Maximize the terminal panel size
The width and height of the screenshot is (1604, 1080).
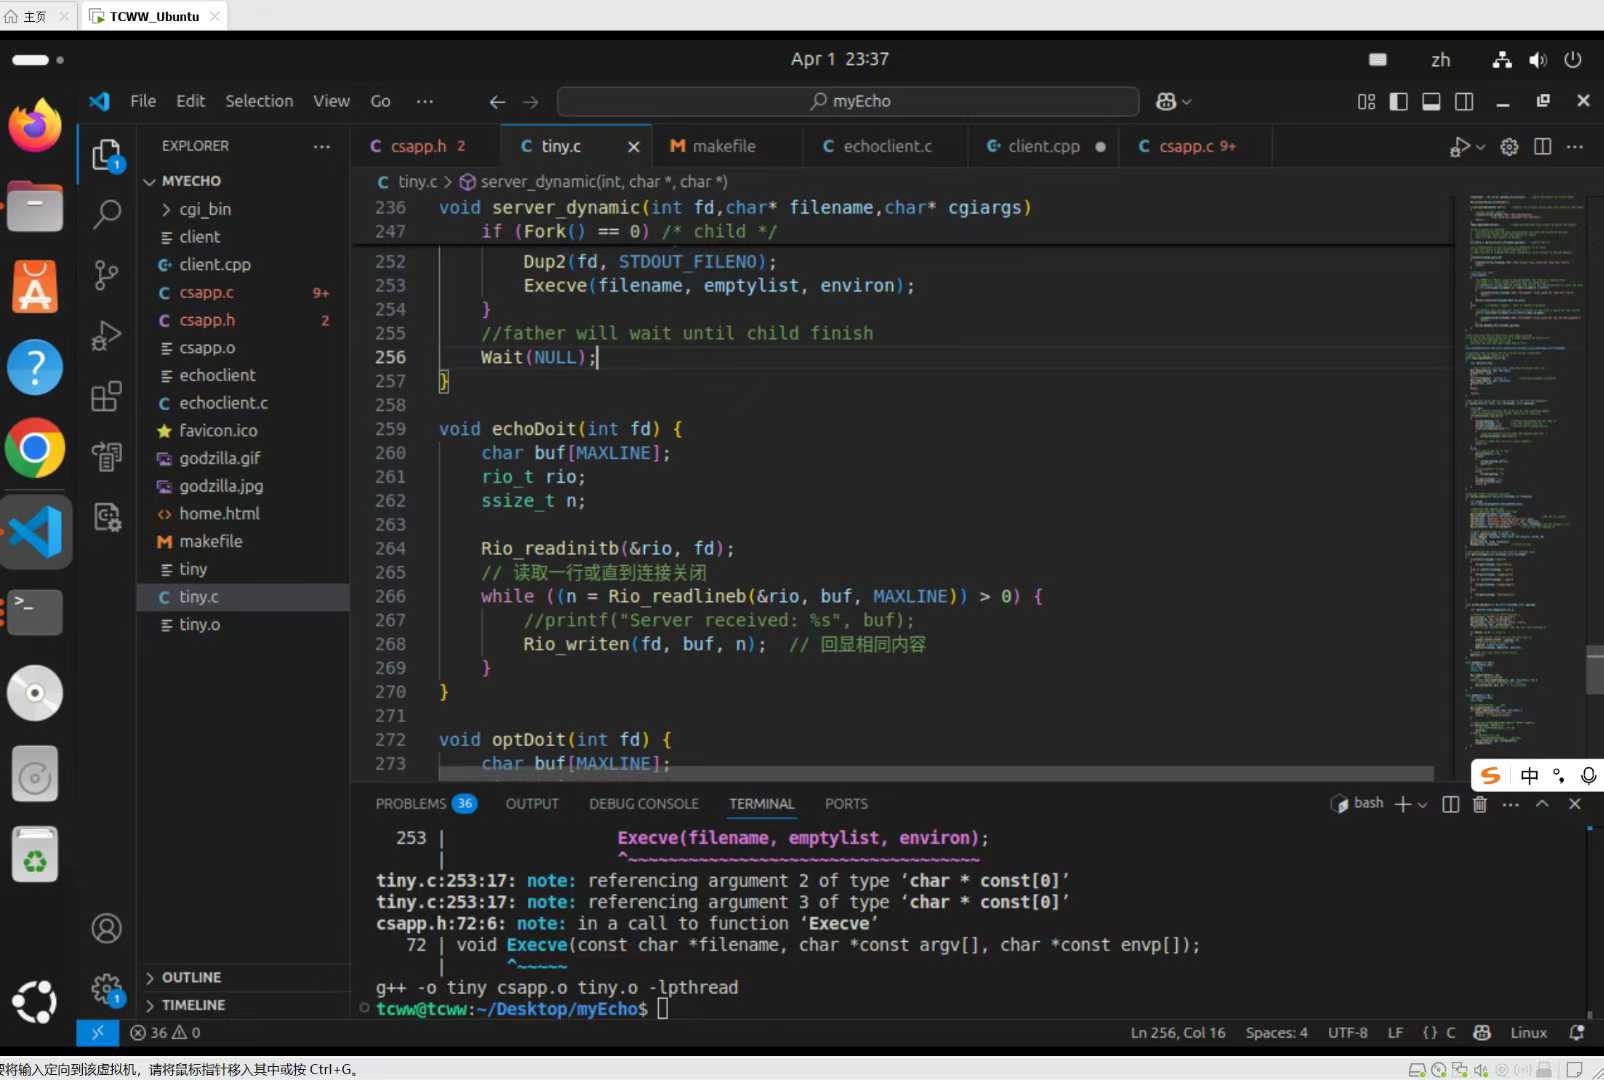tap(1543, 804)
